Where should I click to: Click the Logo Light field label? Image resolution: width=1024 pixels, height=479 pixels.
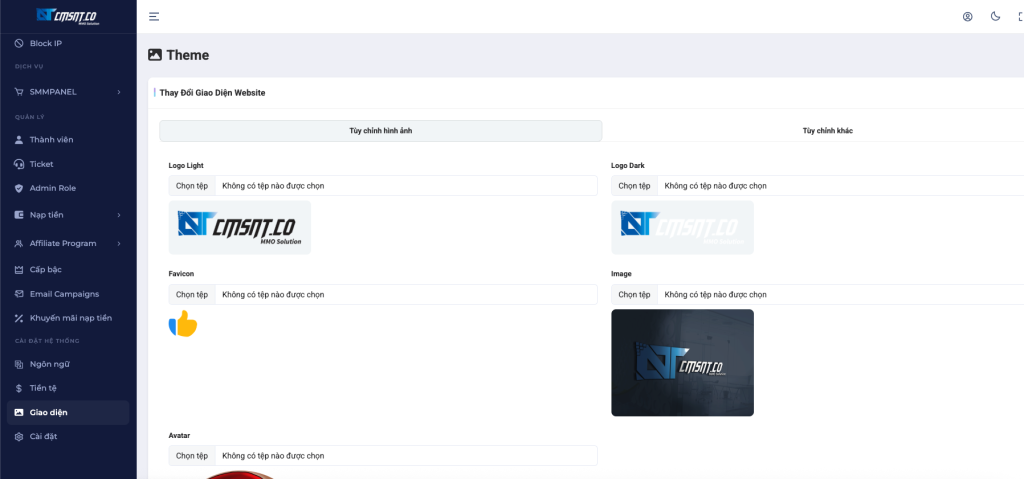pyautogui.click(x=185, y=165)
